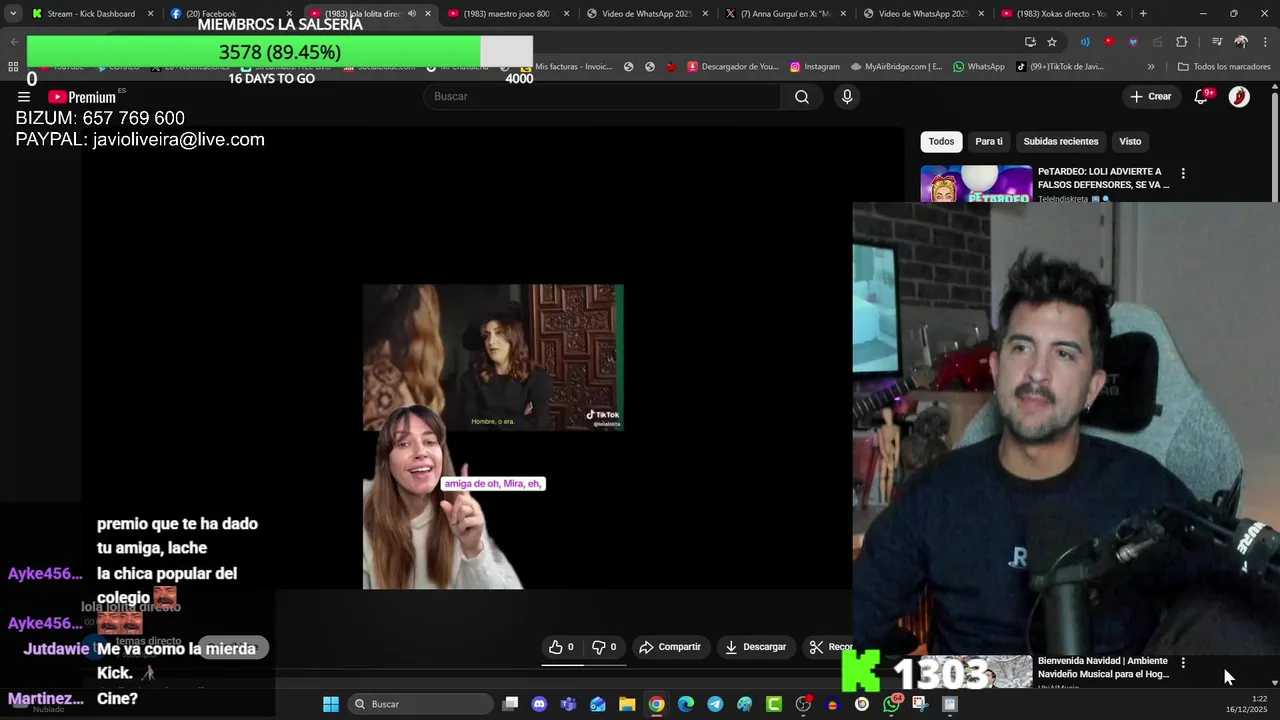Open options for Bienvenida Navidad video

click(x=1183, y=662)
